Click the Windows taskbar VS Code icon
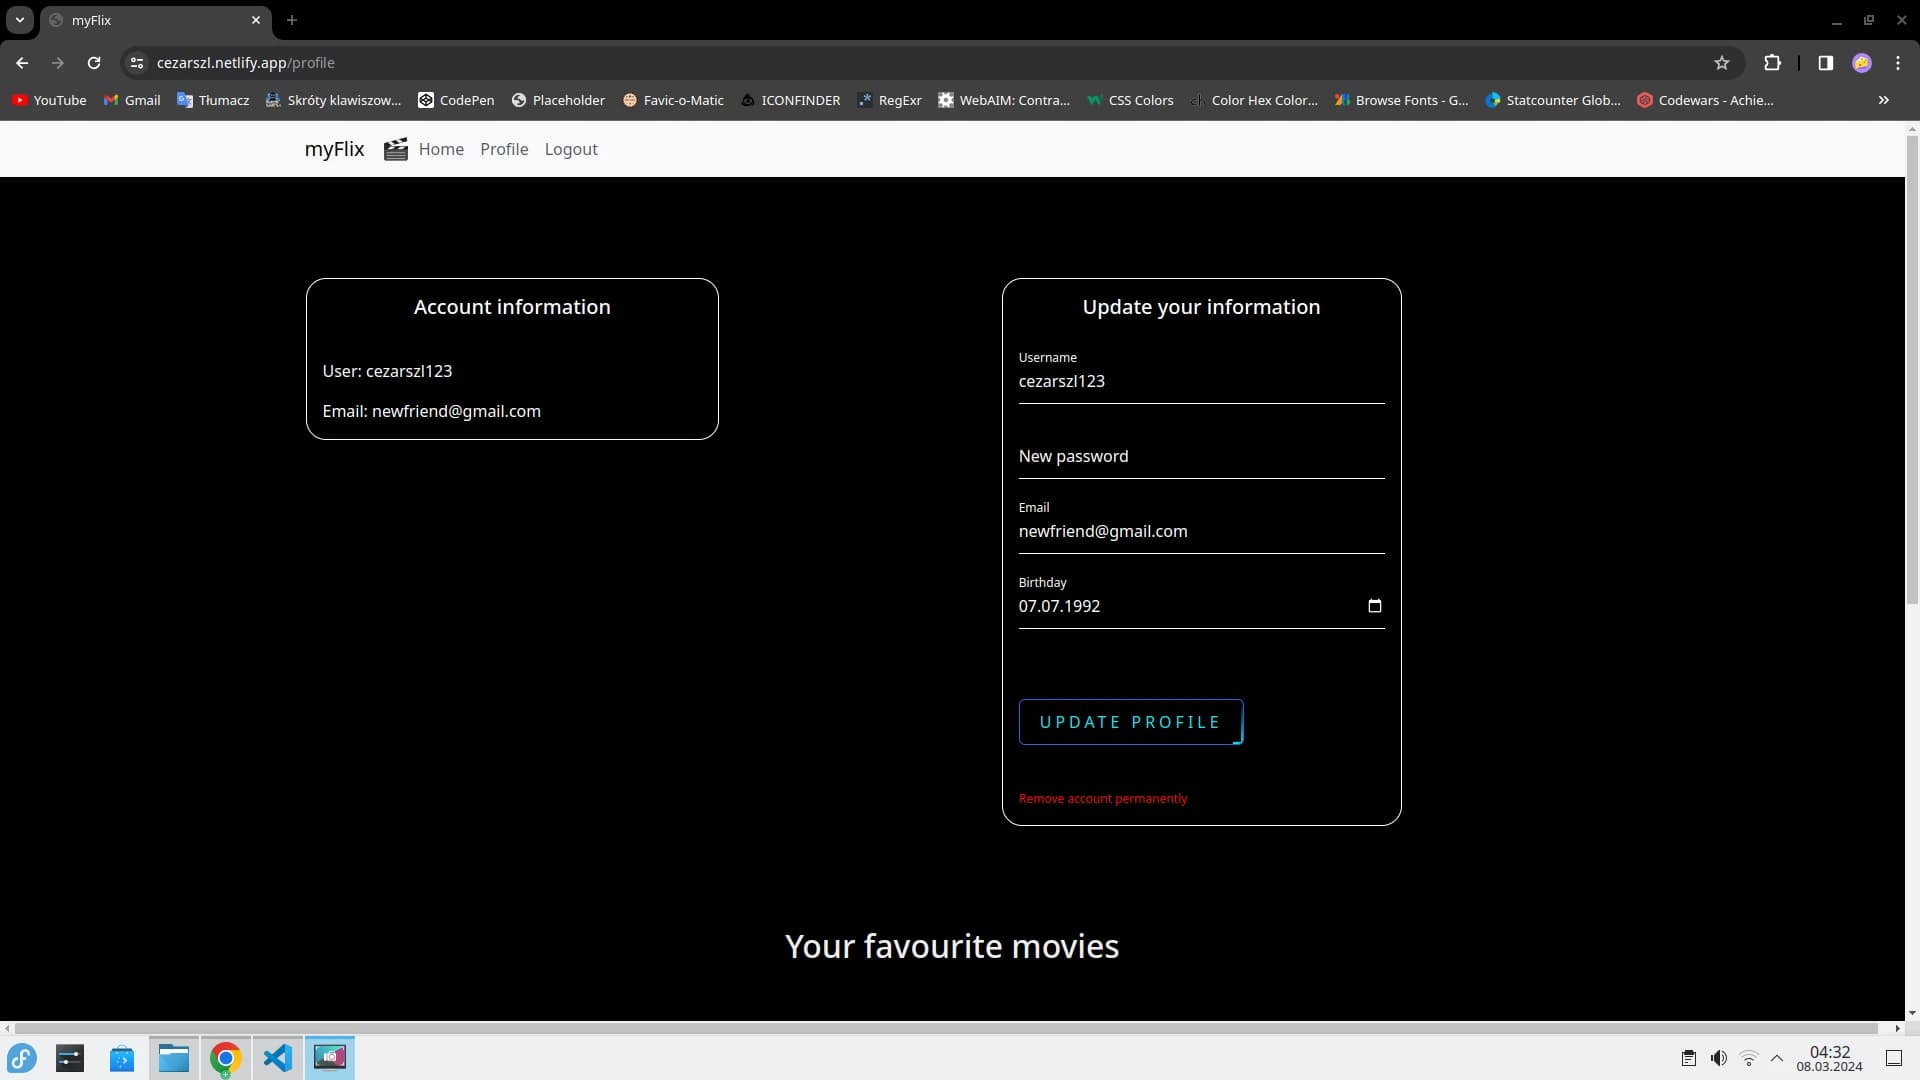The width and height of the screenshot is (1920, 1080). point(278,1058)
